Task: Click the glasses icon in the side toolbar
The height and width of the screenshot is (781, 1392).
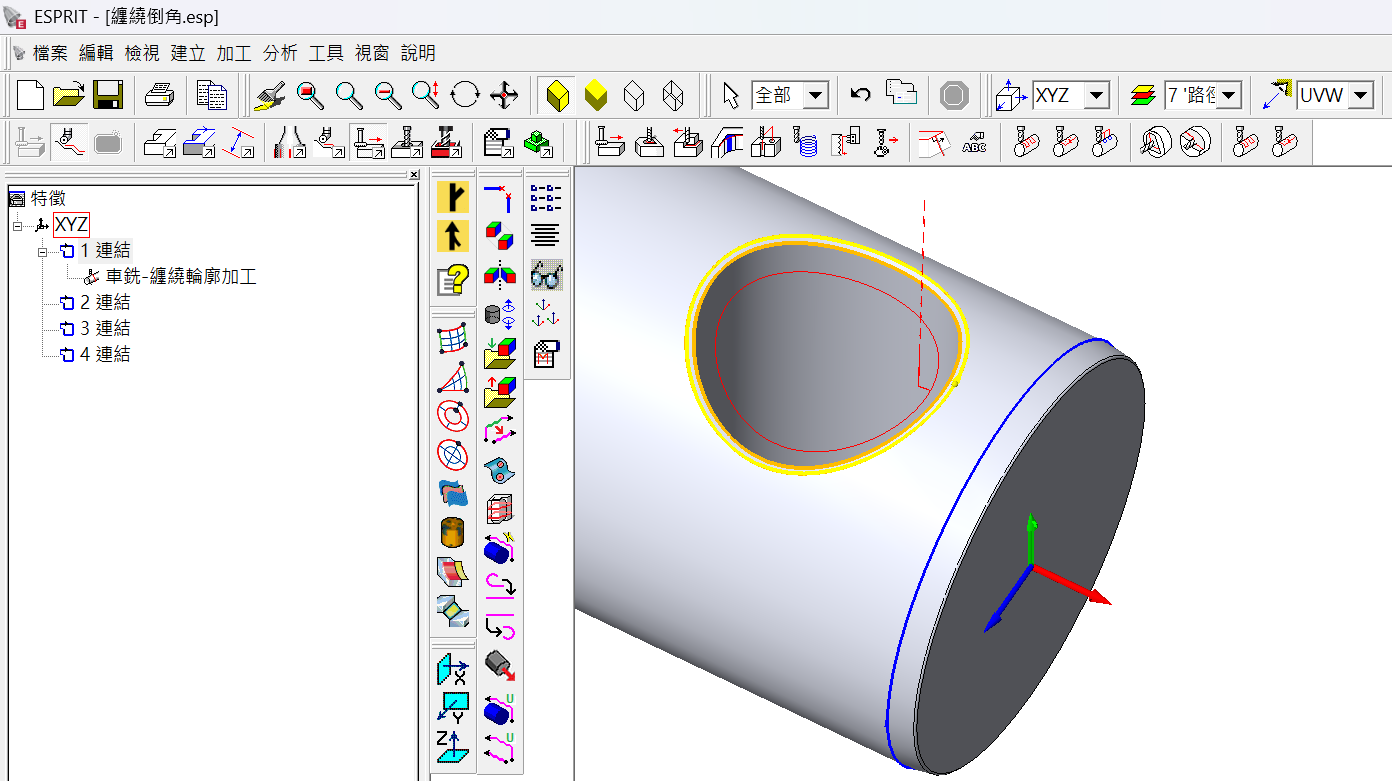Action: (546, 274)
